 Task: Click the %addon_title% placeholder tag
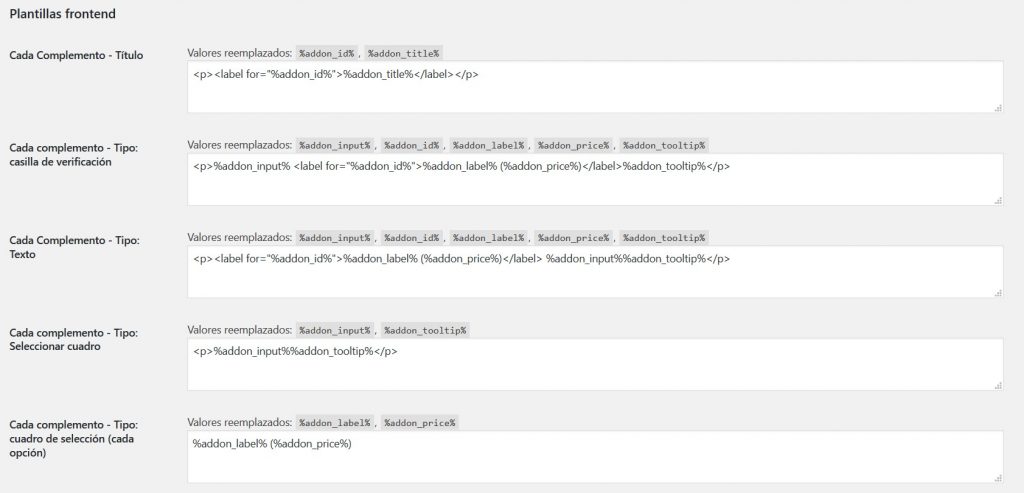point(403,53)
